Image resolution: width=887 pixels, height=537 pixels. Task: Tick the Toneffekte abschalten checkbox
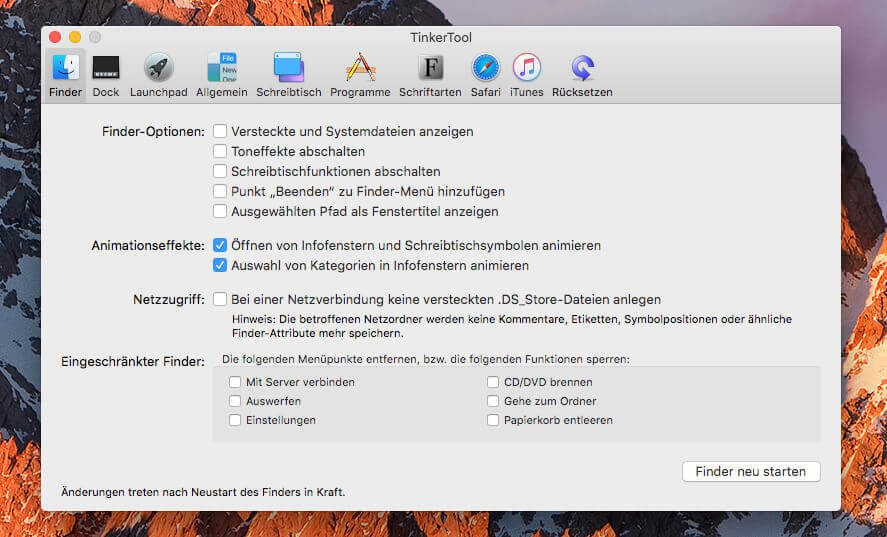[x=220, y=151]
